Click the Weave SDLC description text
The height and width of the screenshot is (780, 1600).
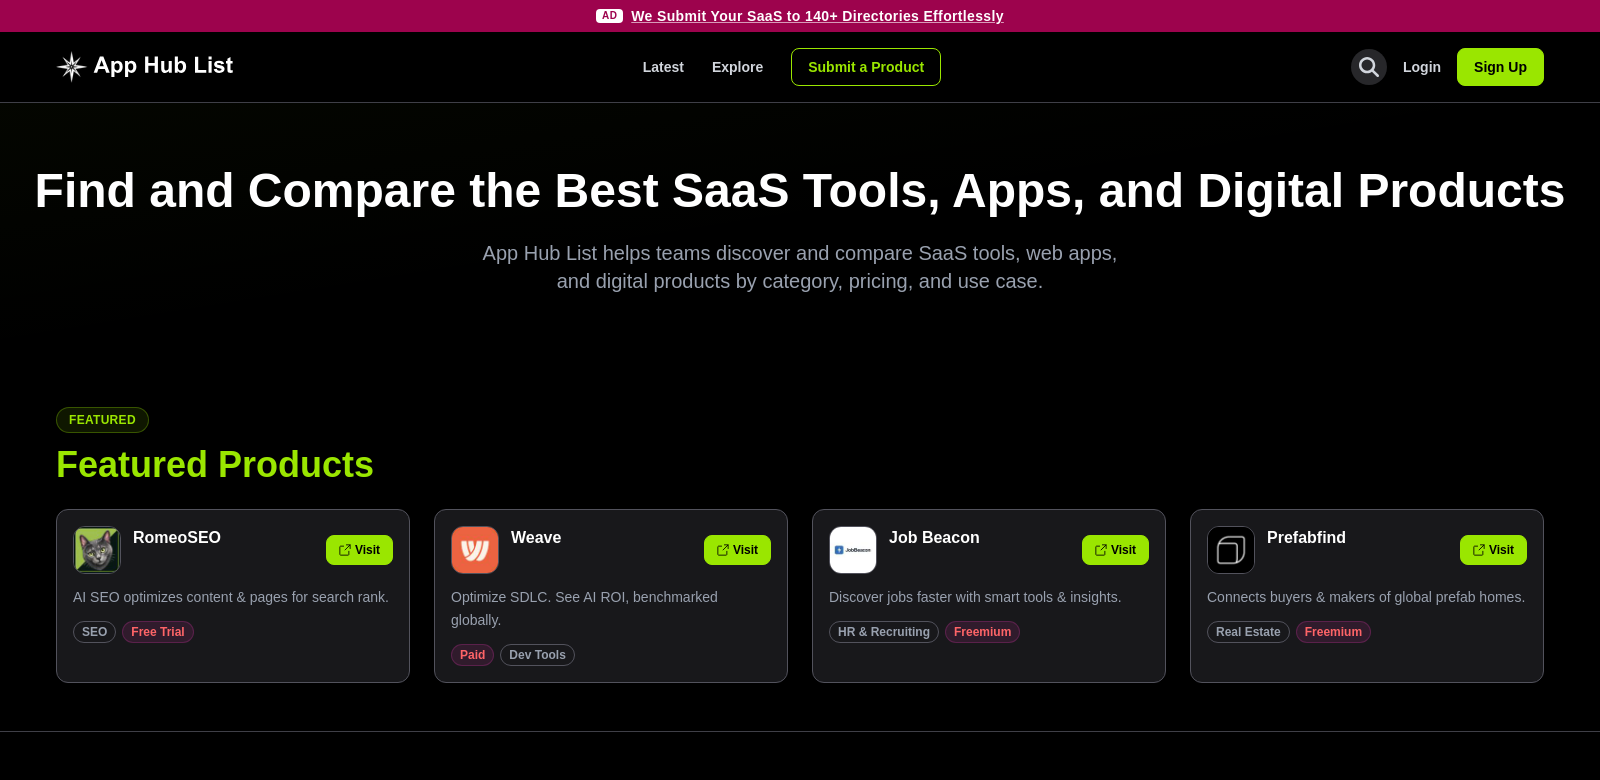click(x=584, y=608)
